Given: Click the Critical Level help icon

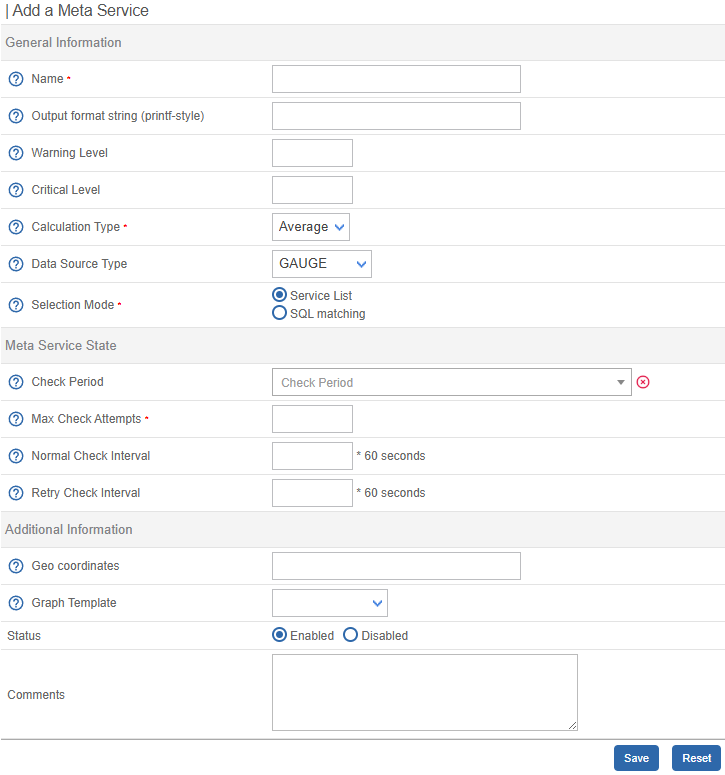Looking at the screenshot, I should click(x=16, y=190).
